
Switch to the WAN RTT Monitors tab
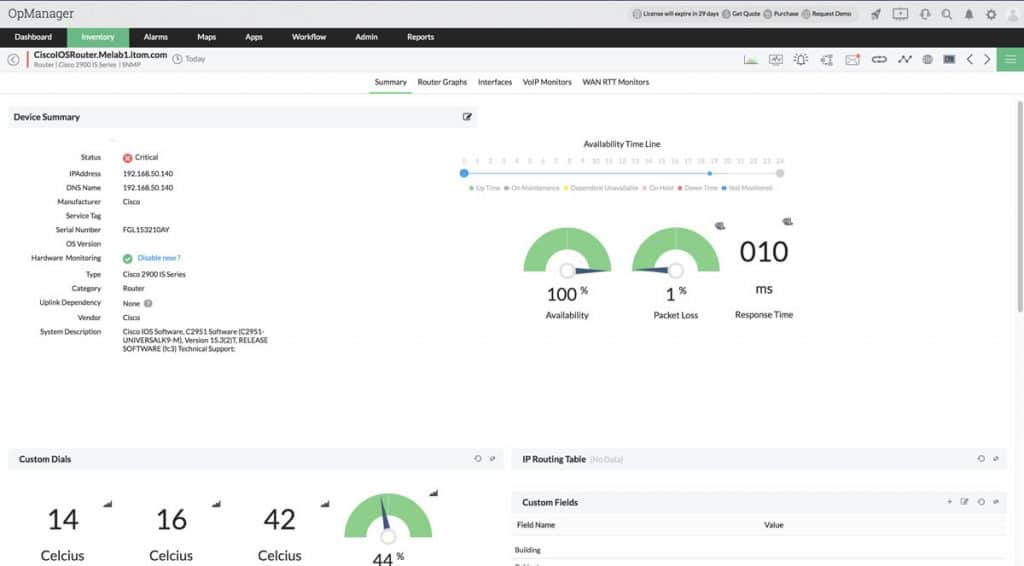(616, 82)
